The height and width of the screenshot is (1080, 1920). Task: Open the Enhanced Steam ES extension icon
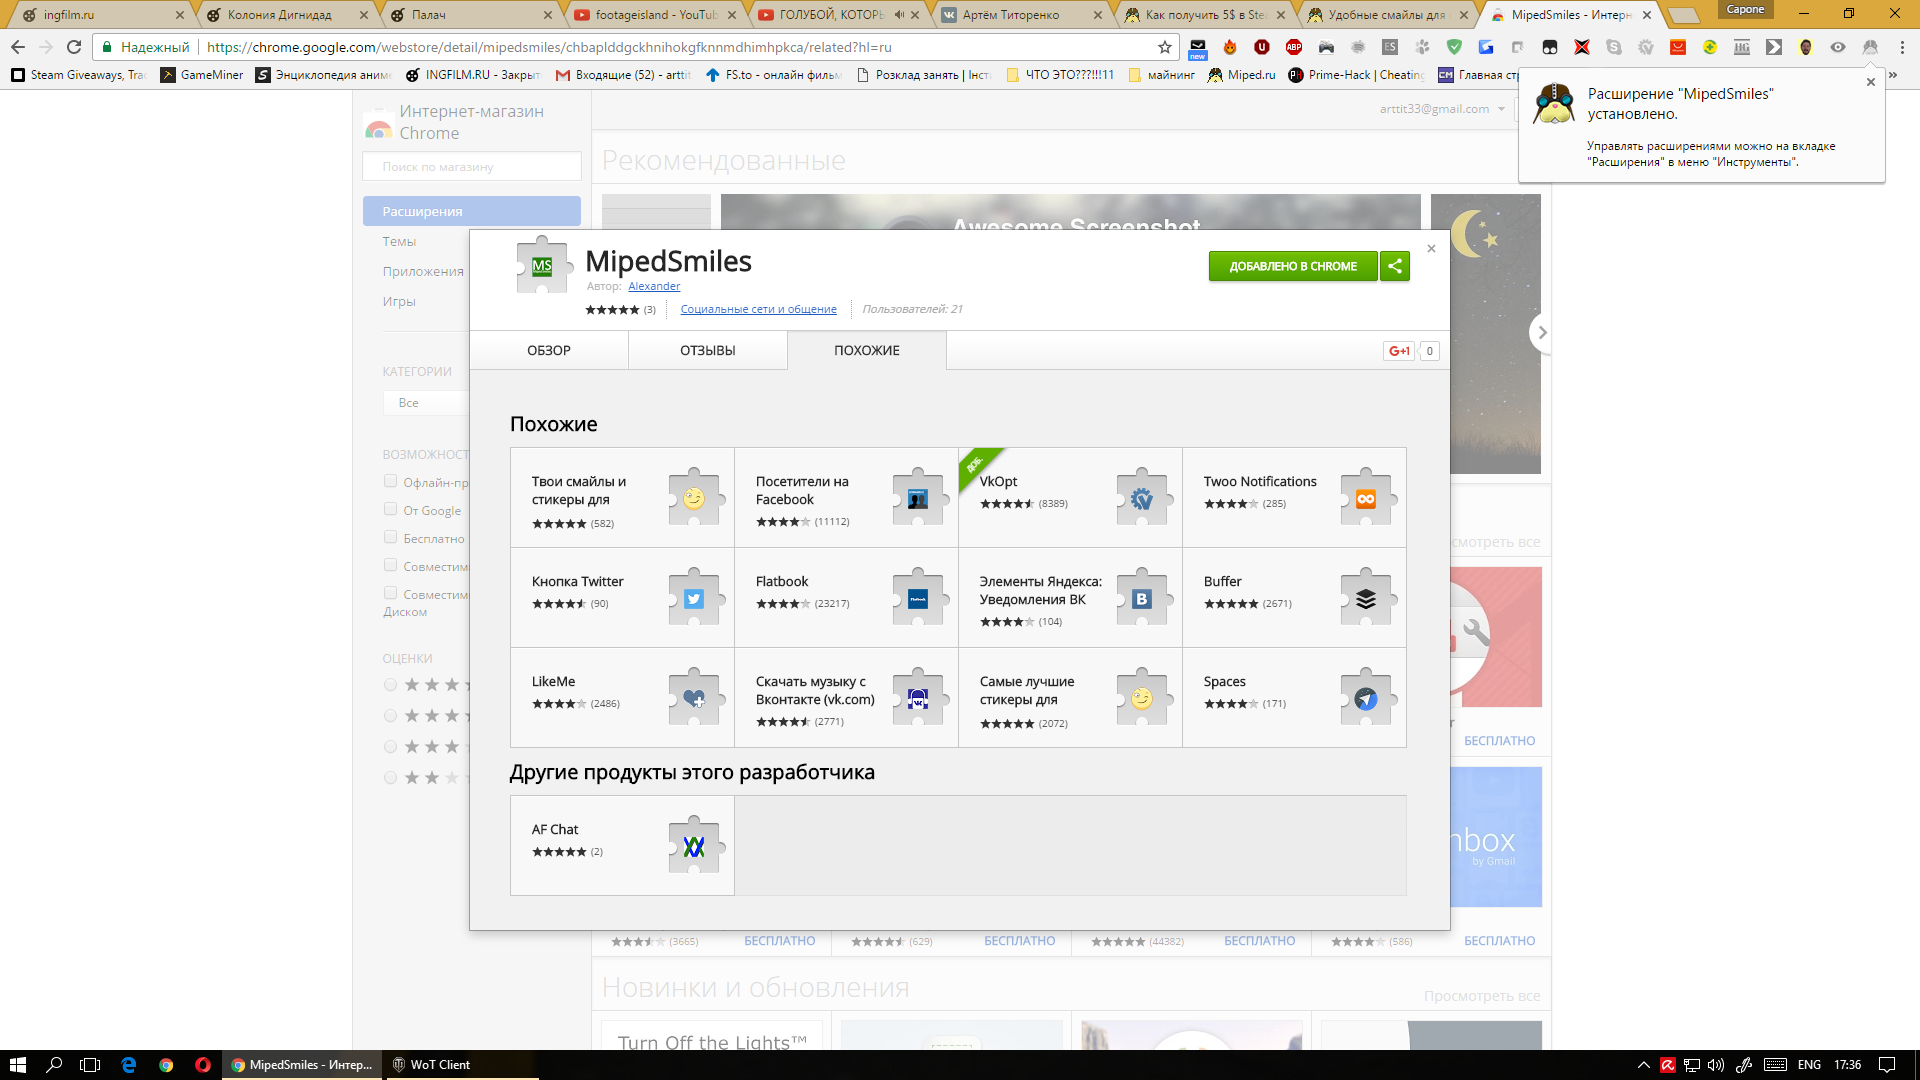click(x=1390, y=47)
